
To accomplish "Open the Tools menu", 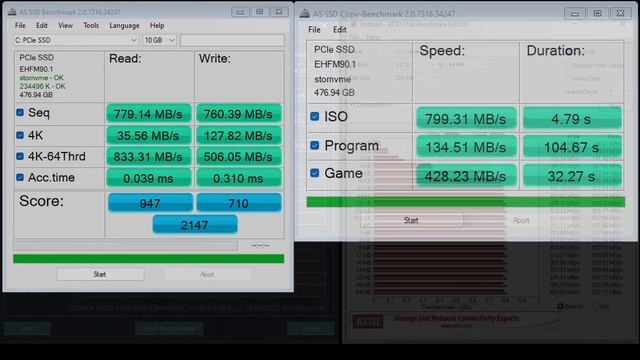I will click(x=91, y=25).
